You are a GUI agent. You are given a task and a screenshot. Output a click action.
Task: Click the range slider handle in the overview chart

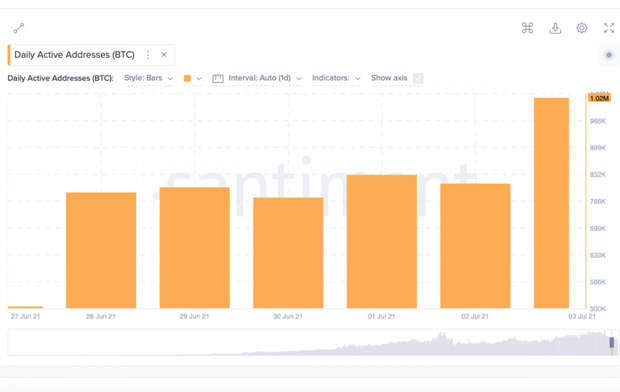click(x=612, y=343)
